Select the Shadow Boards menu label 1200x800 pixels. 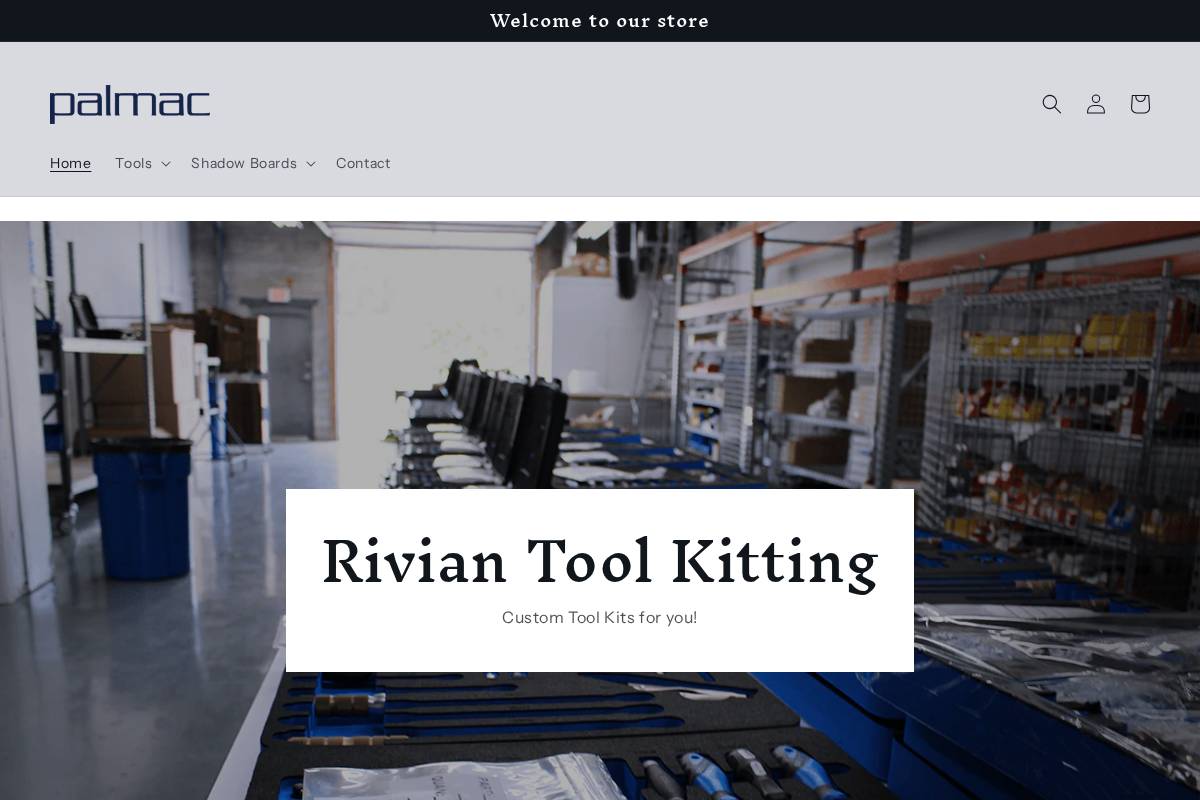click(243, 163)
